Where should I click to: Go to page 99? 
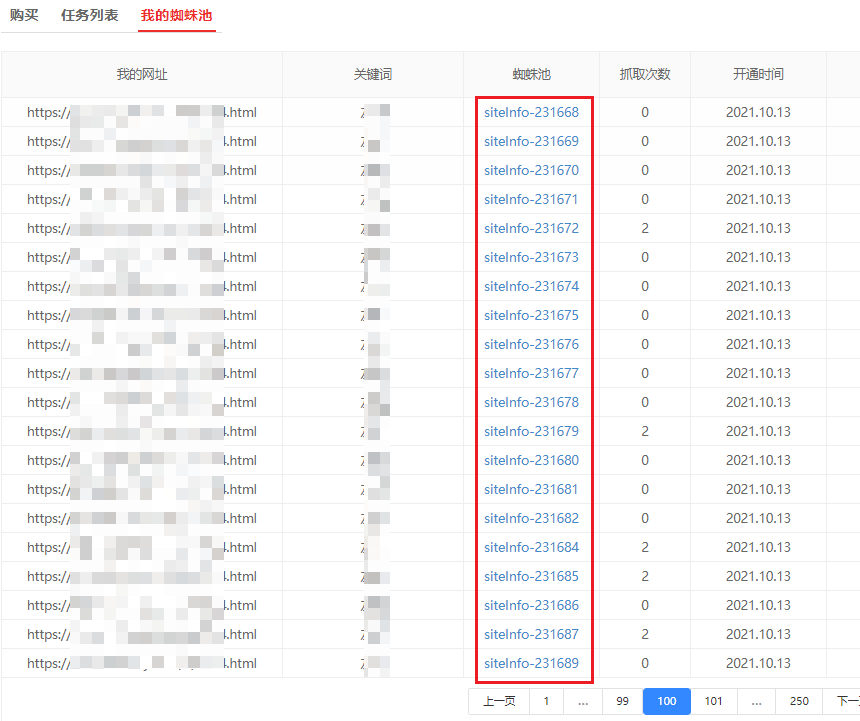pyautogui.click(x=622, y=701)
